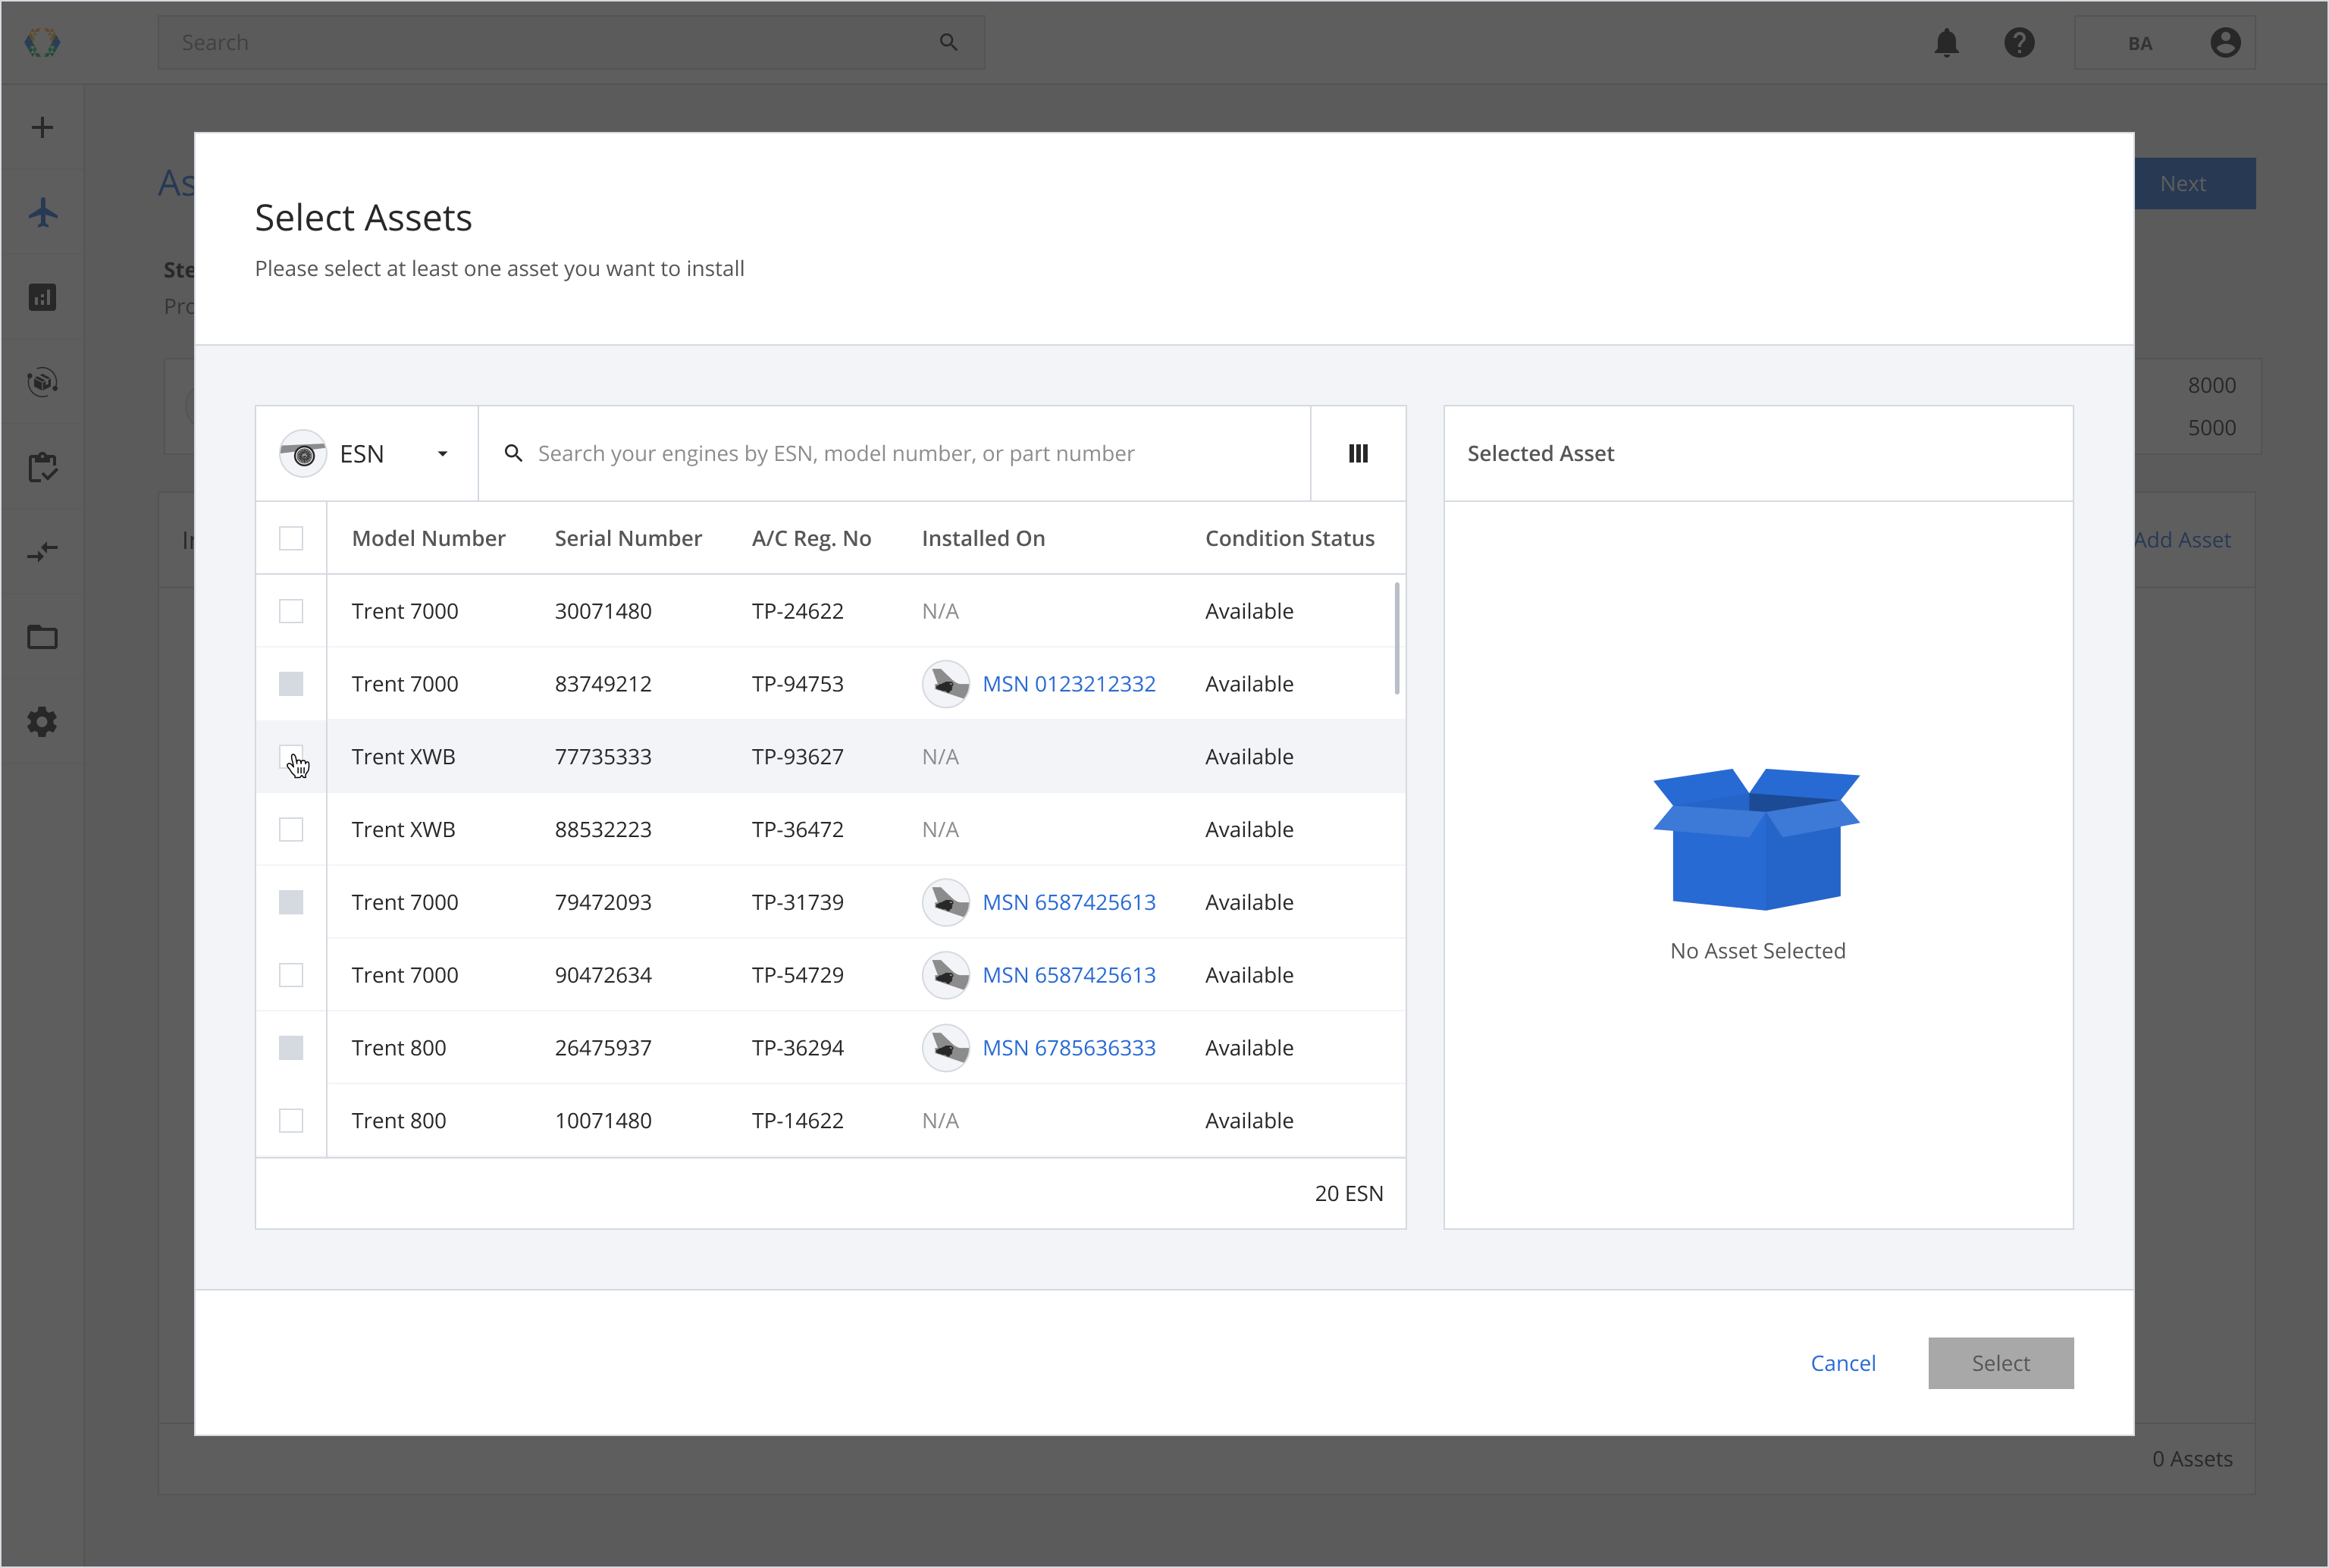Viewport: 2329px width, 1568px height.
Task: Click aircraft thumbnail in row 90472634
Action: coord(945,975)
